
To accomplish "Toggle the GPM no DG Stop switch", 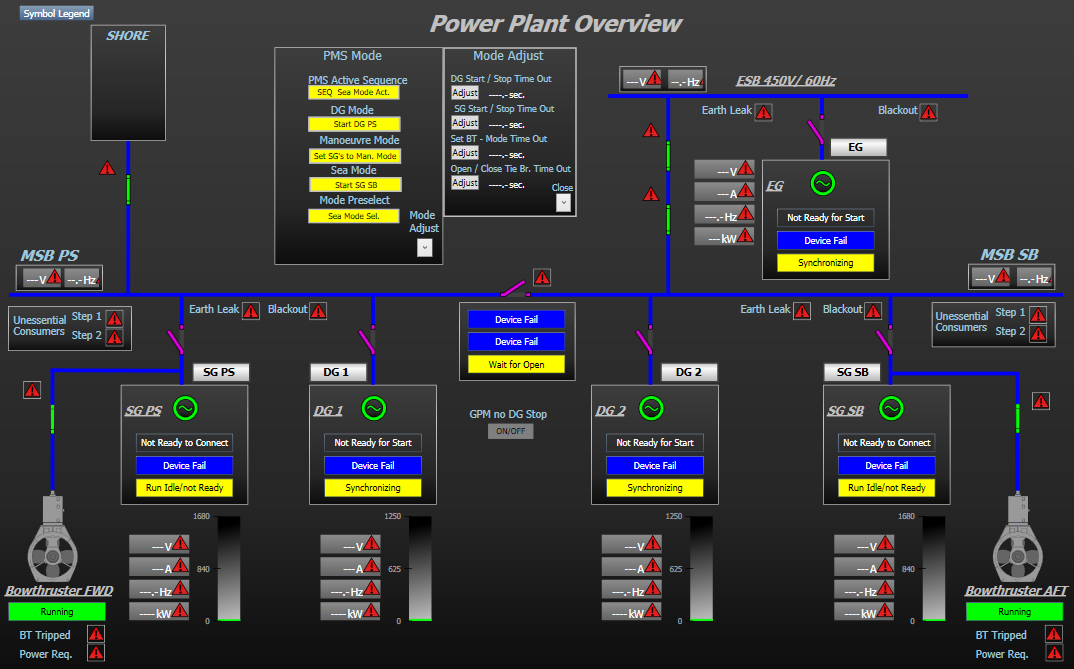I will click(511, 431).
